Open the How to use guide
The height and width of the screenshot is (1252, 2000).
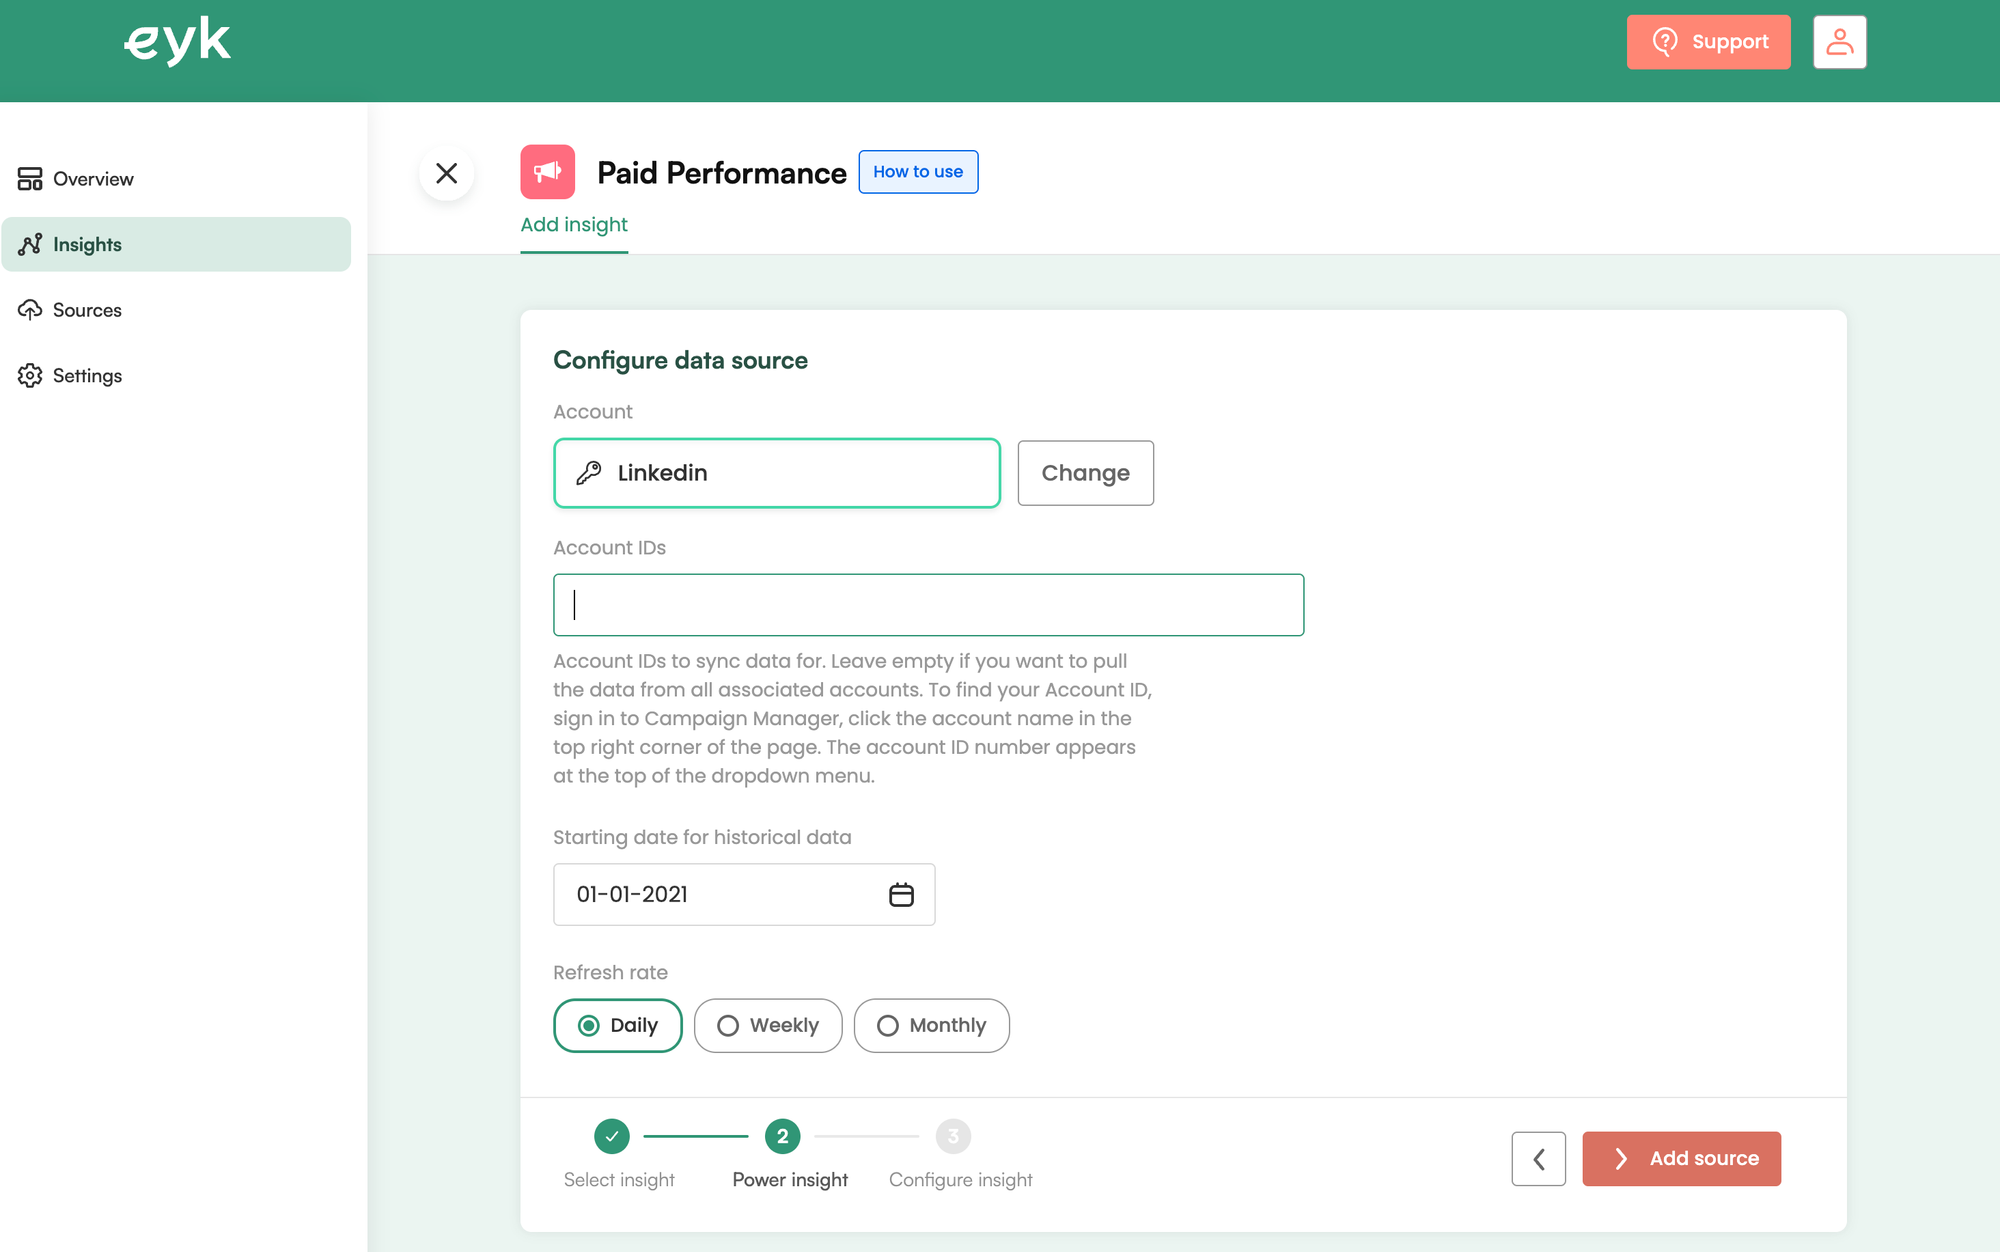coord(917,172)
